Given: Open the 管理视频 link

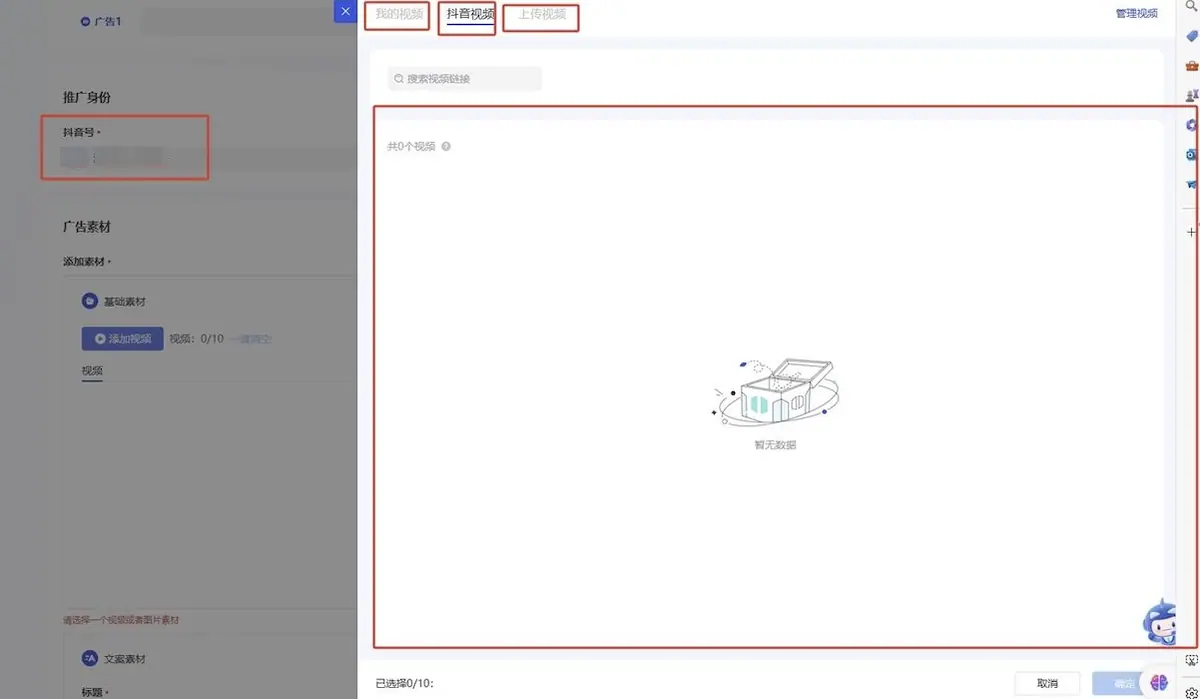Looking at the screenshot, I should [1136, 14].
